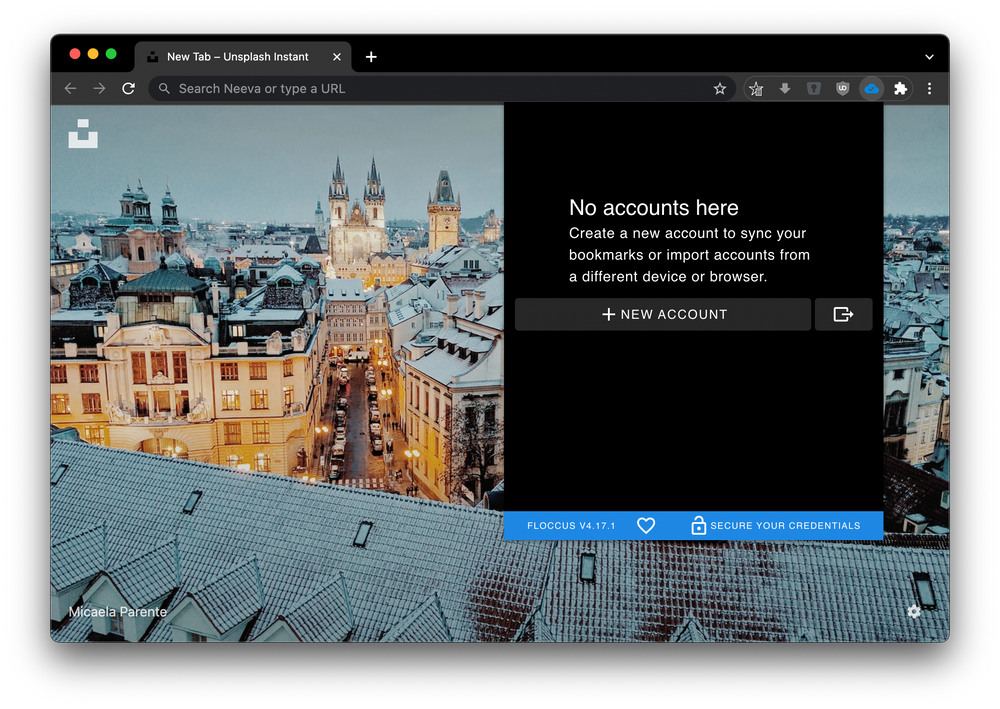Viewport: 1000px width, 709px height.
Task: Open the keyhole password manager extension
Action: pos(814,89)
